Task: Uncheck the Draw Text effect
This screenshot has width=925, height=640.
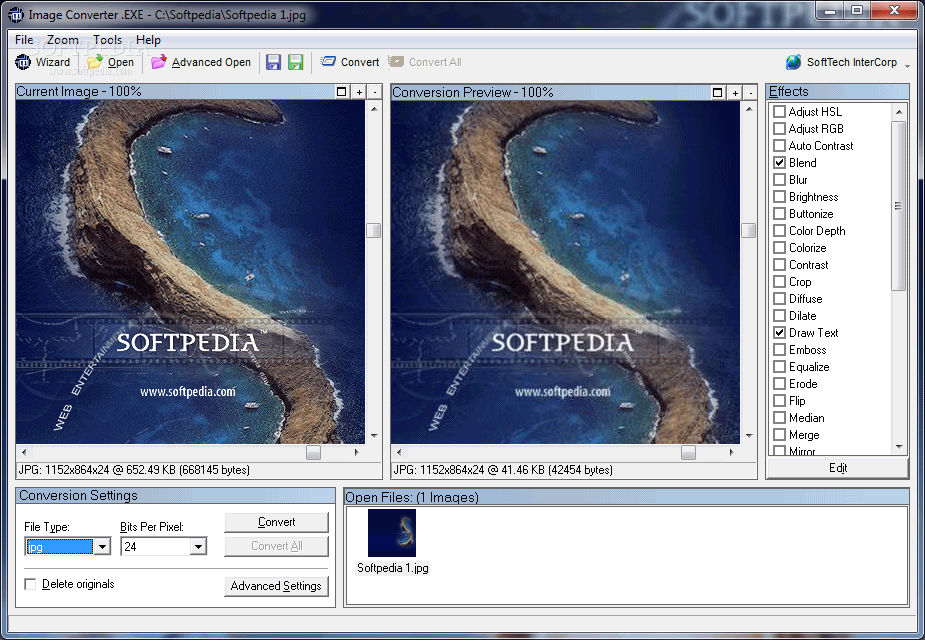Action: pos(779,333)
